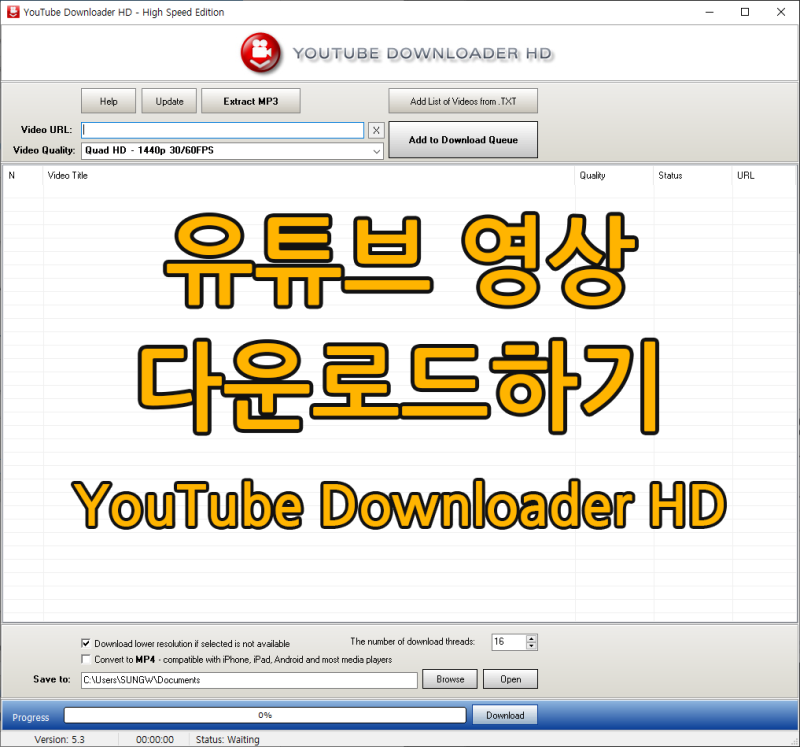This screenshot has width=800, height=747.
Task: Open the Video Quality dropdown
Action: coord(232,151)
